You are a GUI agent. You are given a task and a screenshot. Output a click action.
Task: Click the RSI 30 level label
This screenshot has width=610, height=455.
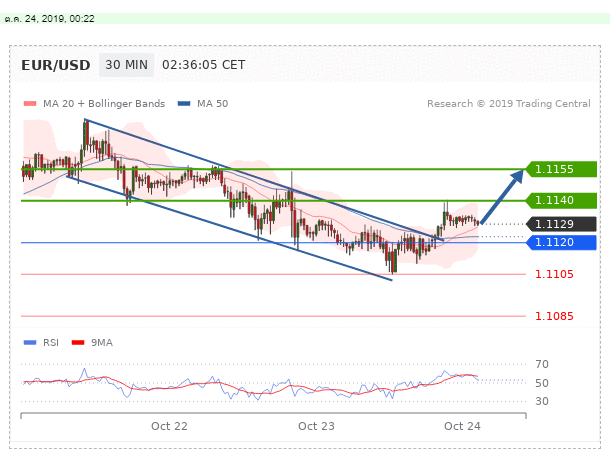coord(542,401)
